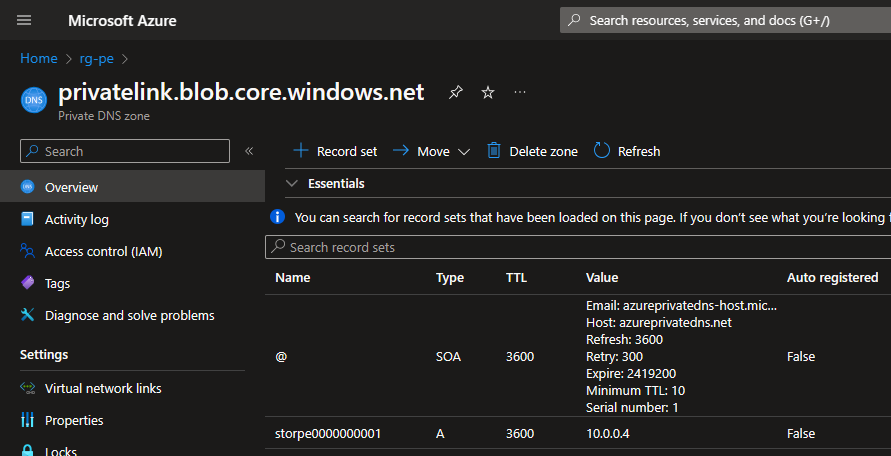Focus the Search record sets field
Viewport: 891px width, 456px height.
tap(578, 247)
